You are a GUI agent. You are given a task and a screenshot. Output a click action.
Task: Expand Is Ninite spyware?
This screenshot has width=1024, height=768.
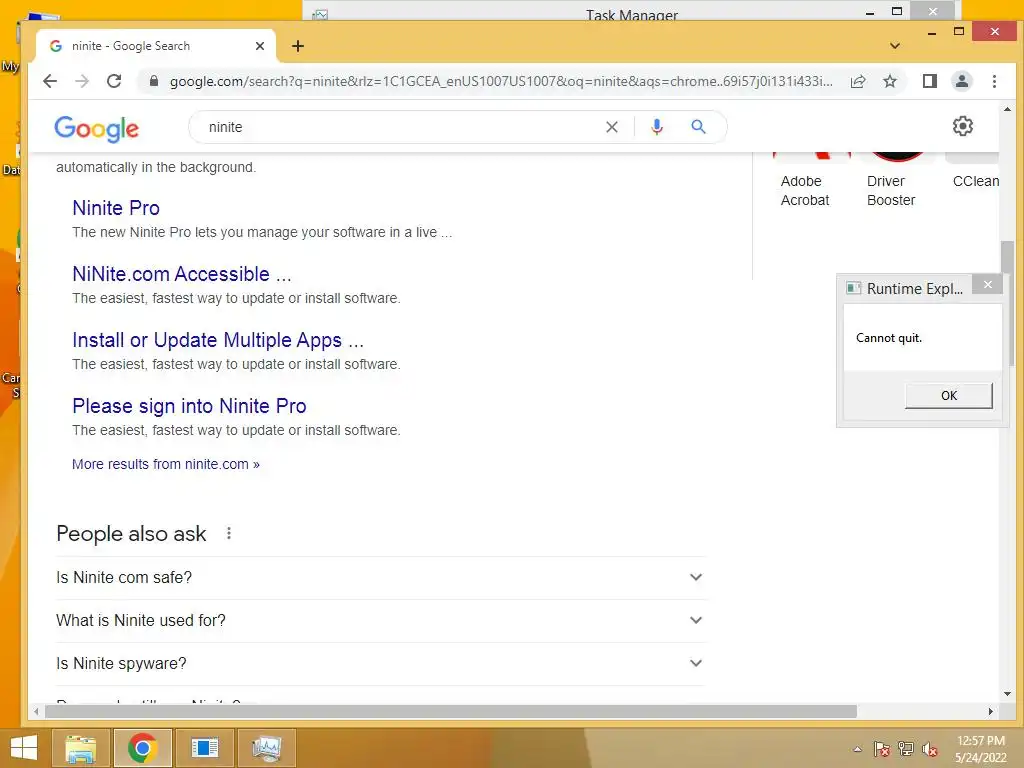[381, 664]
